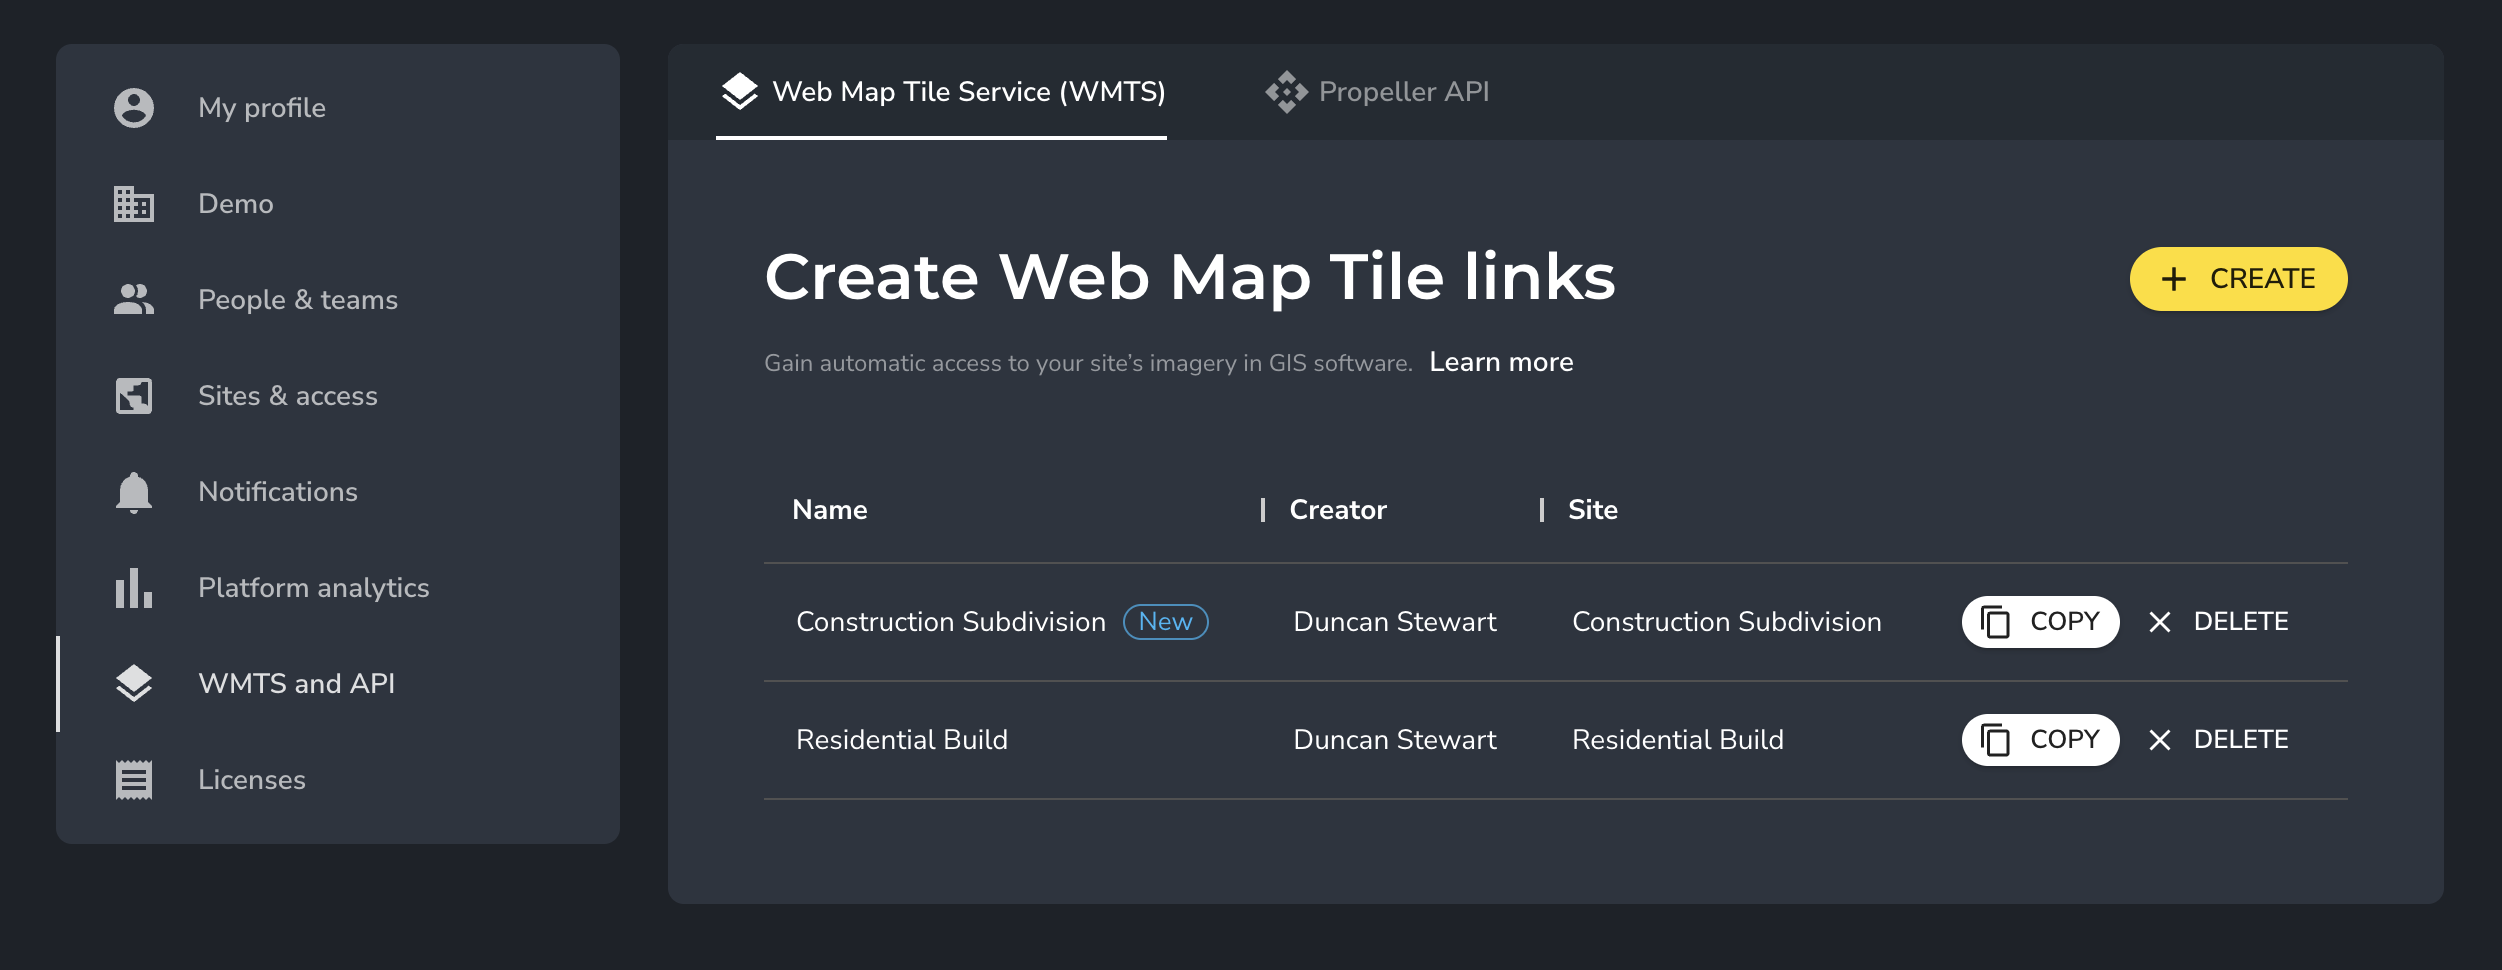Delete the Construction Subdivision link

pos(2218,622)
